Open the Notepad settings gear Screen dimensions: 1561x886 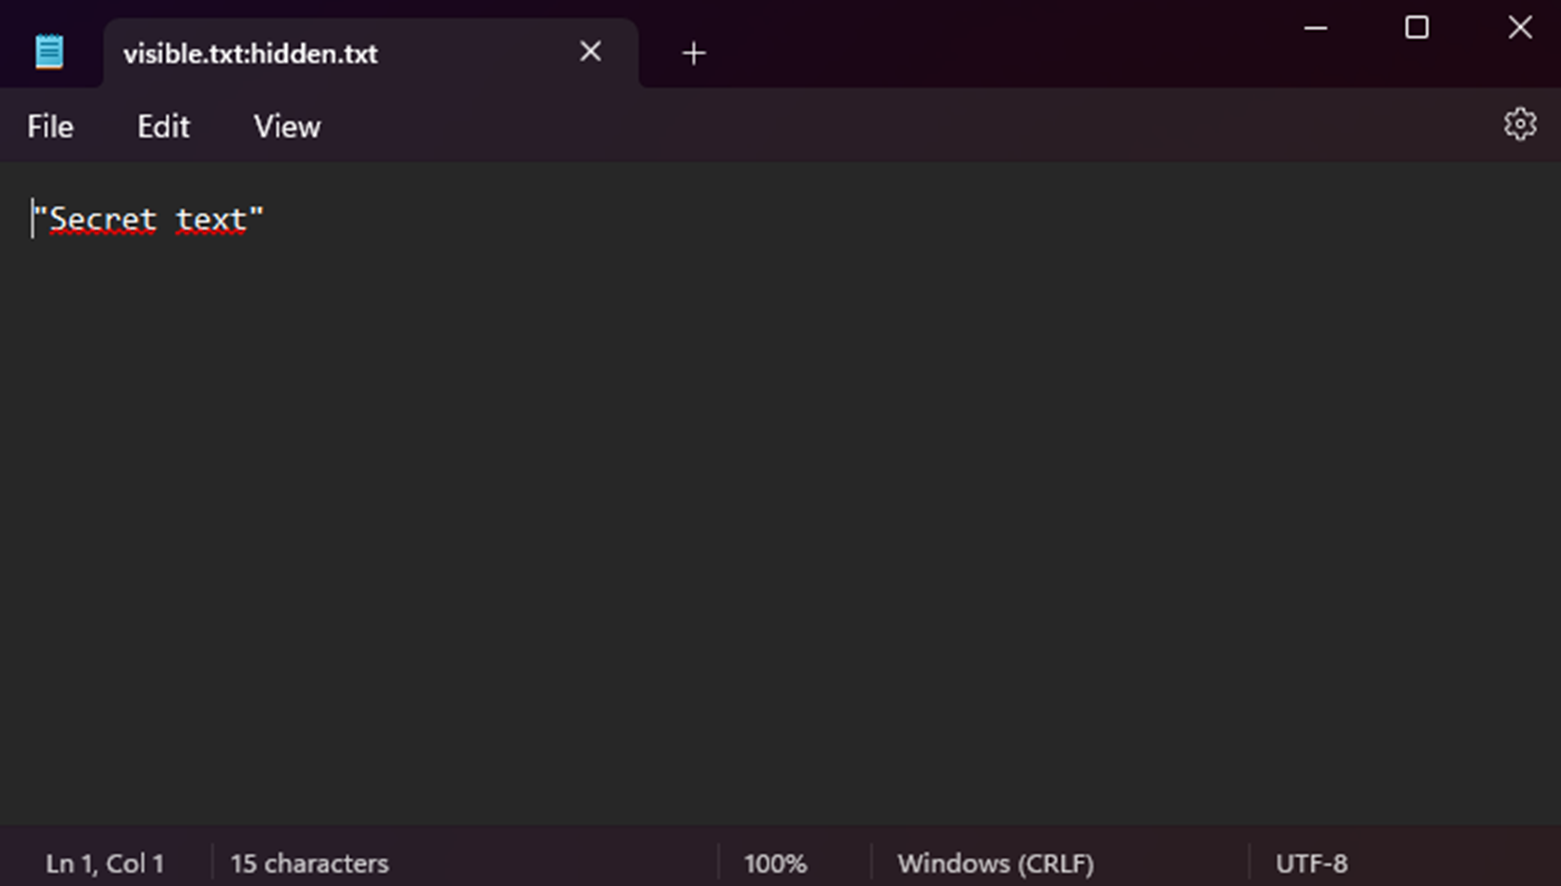point(1520,124)
